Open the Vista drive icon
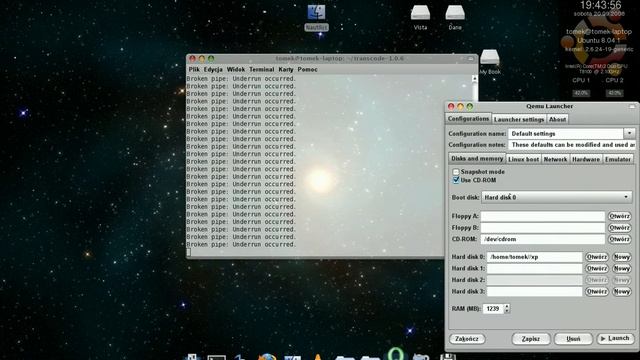The height and width of the screenshot is (360, 640). (420, 18)
